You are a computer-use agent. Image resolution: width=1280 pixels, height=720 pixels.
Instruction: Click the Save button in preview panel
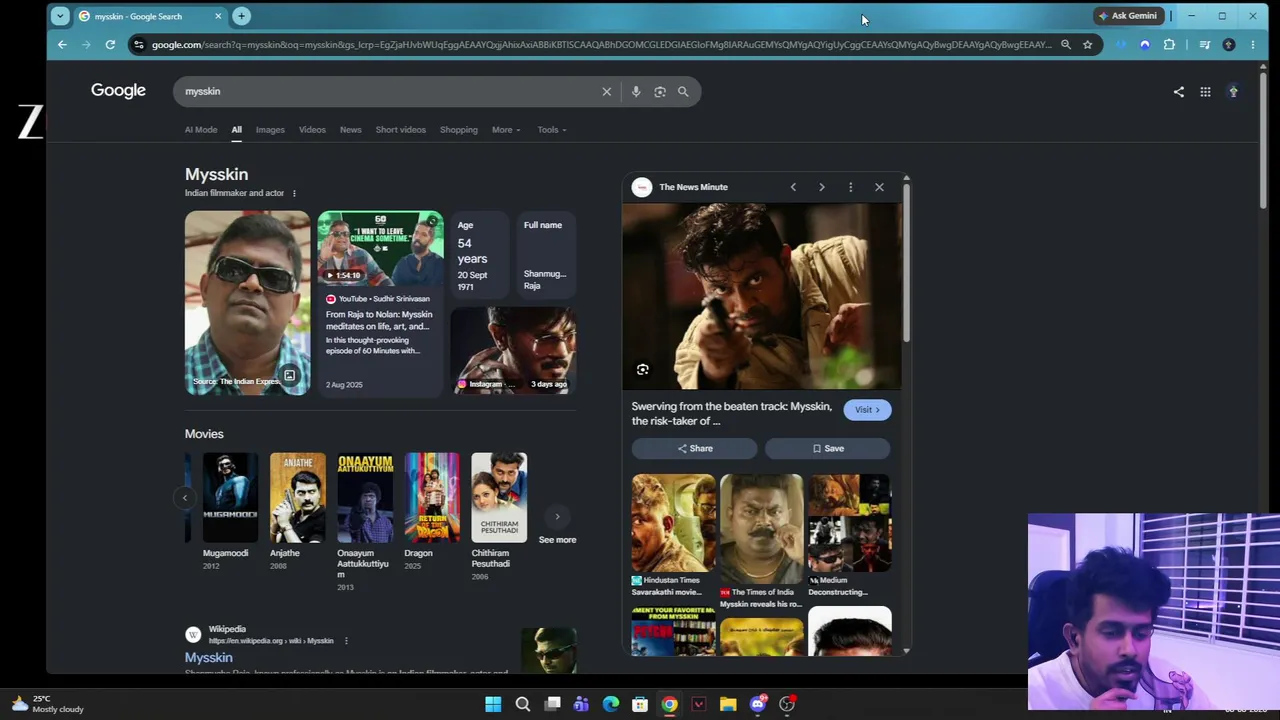828,449
